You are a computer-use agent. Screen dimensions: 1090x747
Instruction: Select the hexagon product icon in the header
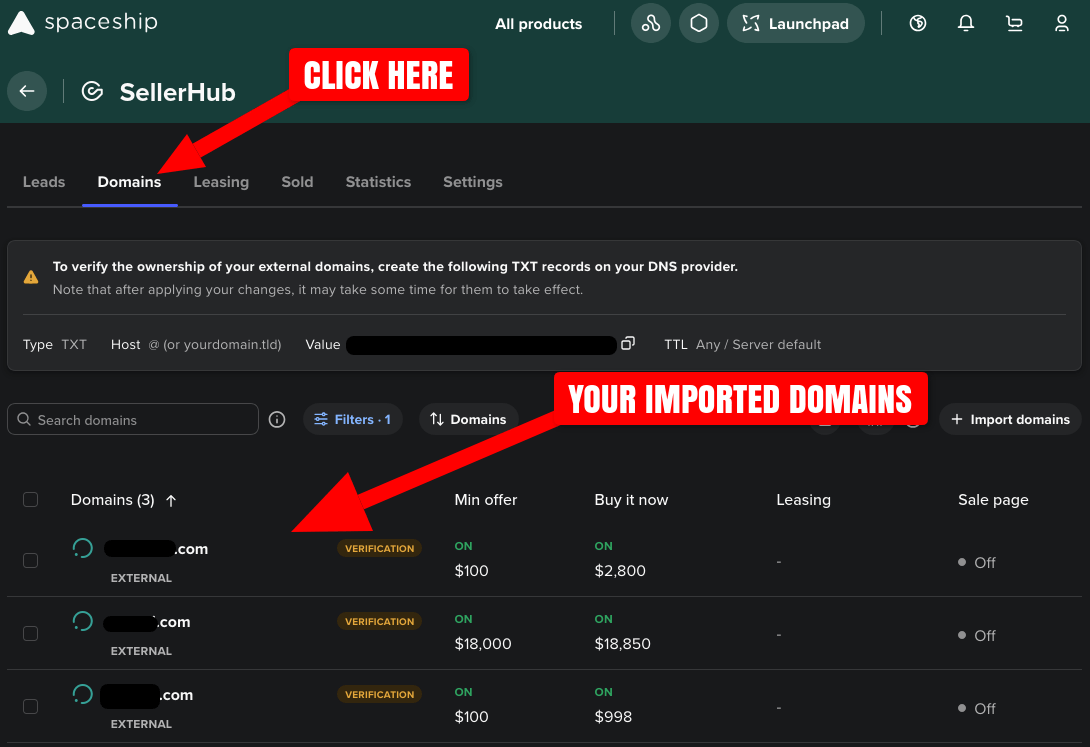click(x=698, y=22)
